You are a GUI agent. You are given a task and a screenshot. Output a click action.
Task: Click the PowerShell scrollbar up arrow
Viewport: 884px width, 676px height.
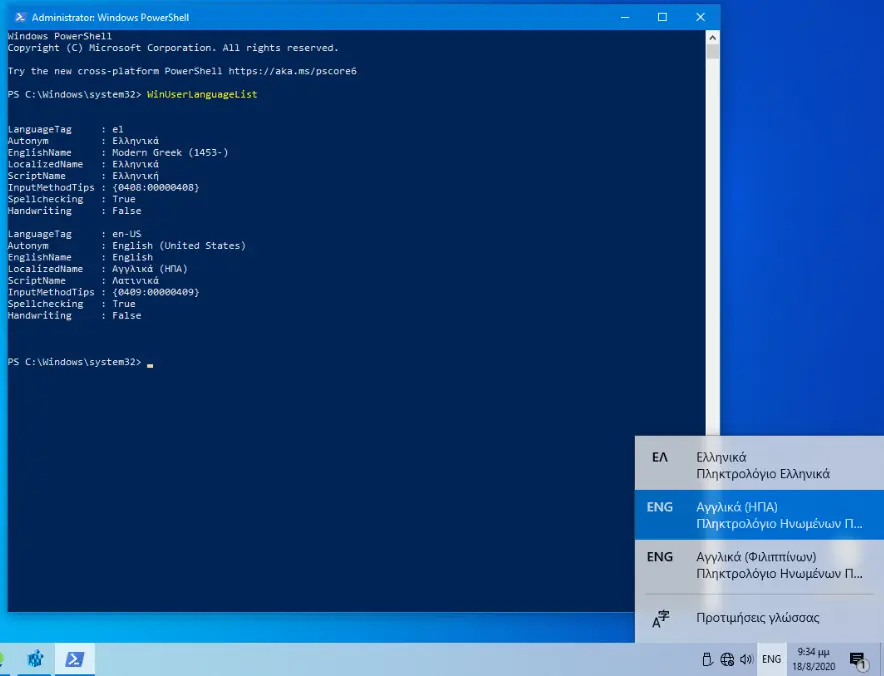713,37
